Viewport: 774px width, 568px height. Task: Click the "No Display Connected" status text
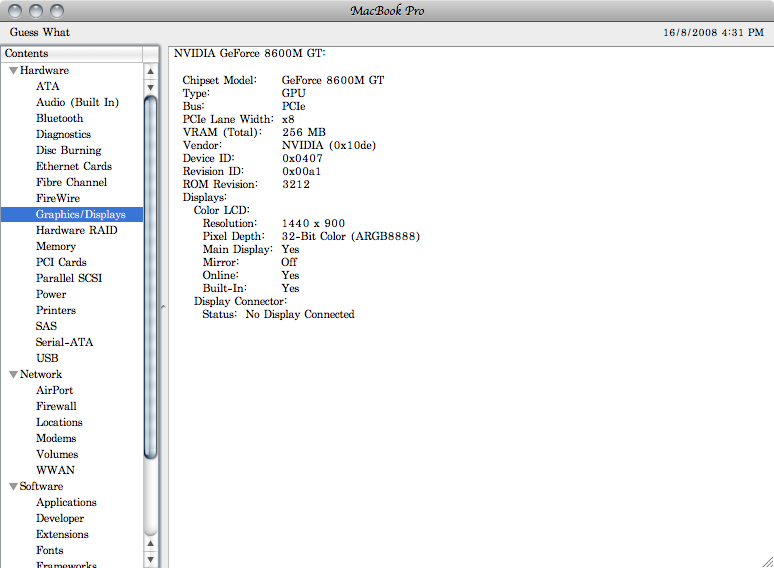[x=300, y=314]
